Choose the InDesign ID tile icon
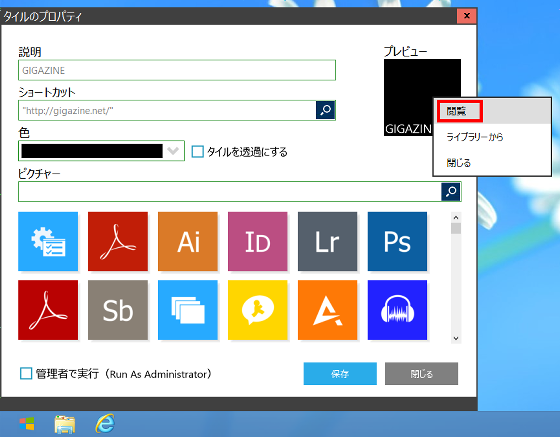 [258, 241]
